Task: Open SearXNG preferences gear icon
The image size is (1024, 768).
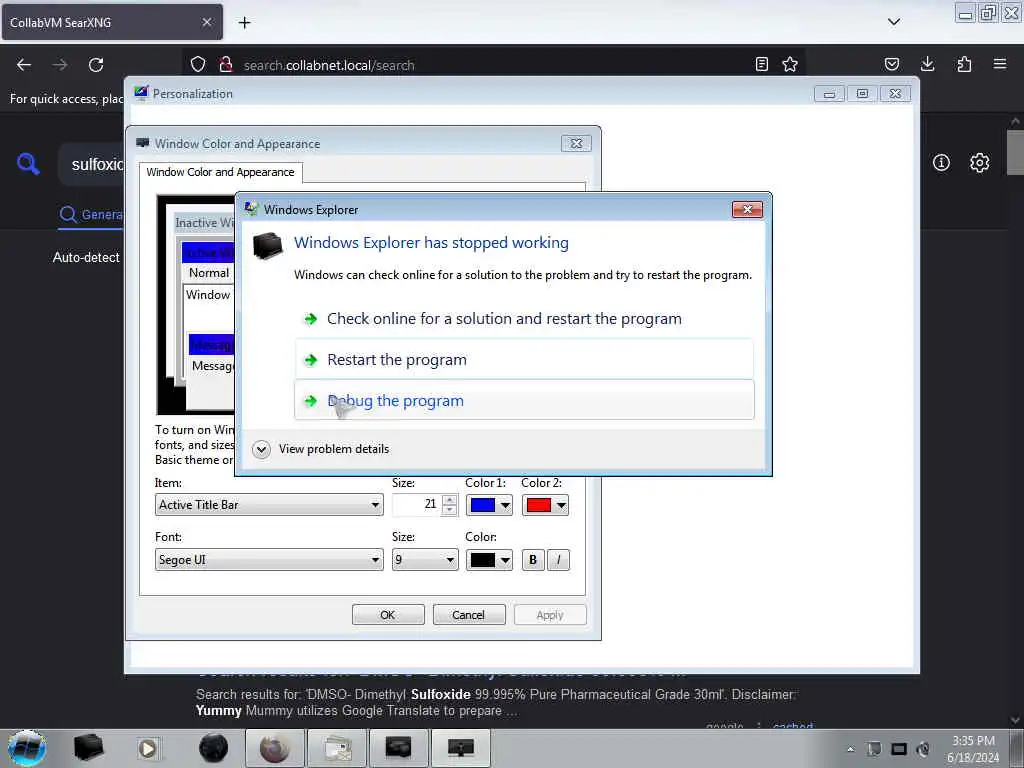Action: point(979,163)
